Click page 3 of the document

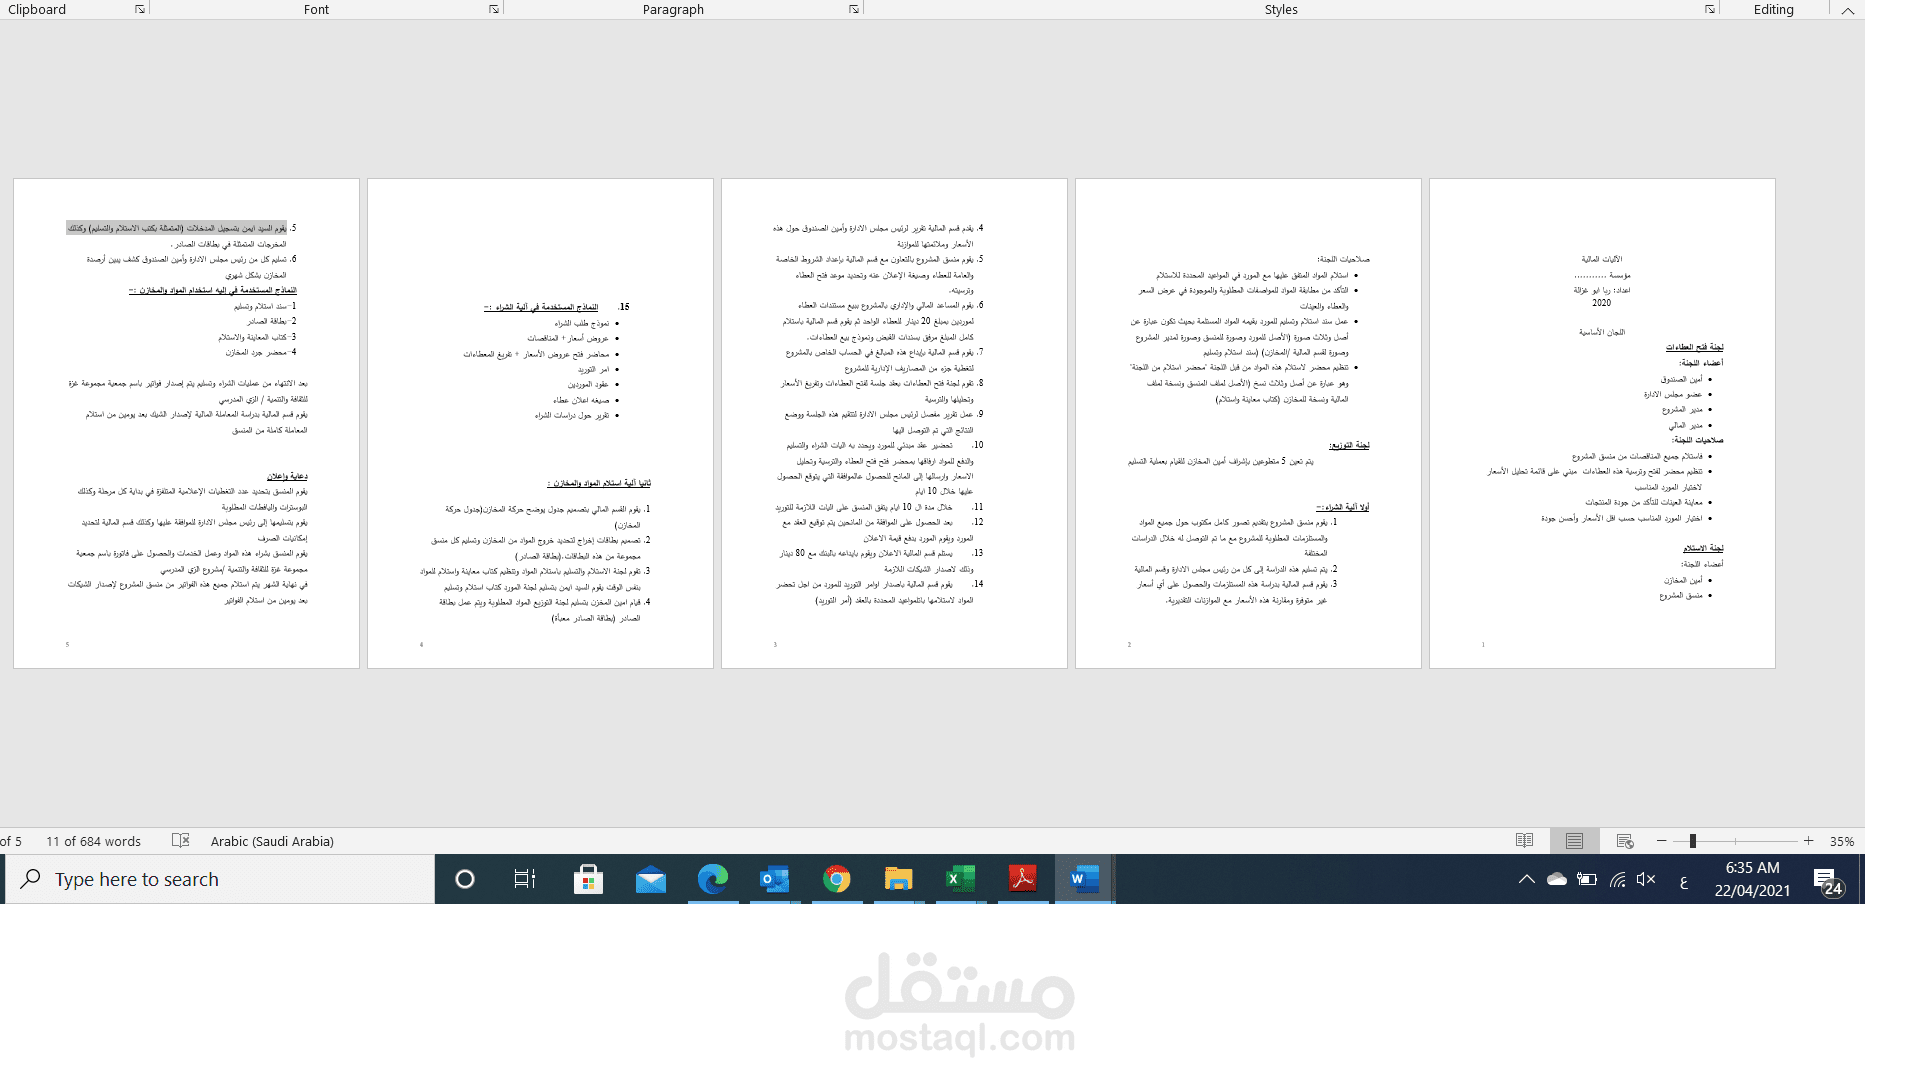(894, 423)
